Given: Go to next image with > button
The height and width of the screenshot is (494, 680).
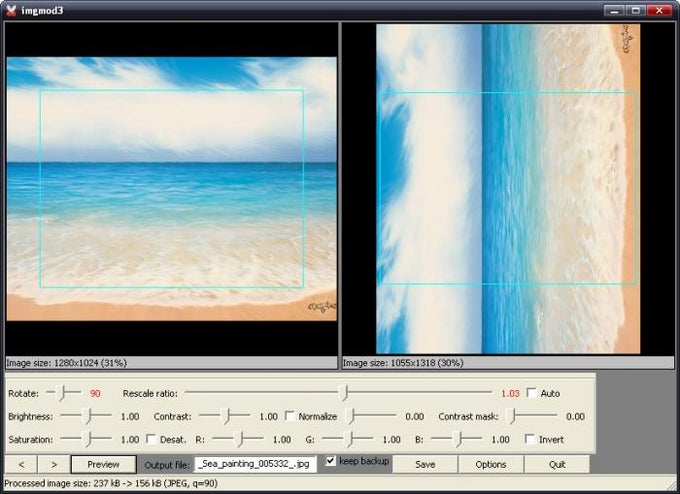Looking at the screenshot, I should 54,465.
